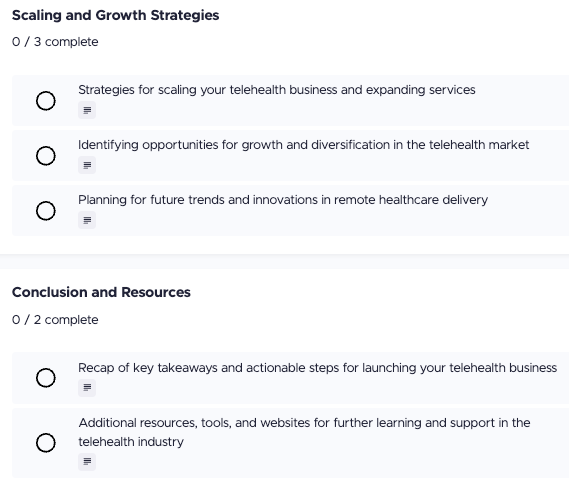This screenshot has height=492, width=569.
Task: Open notes icon under Planning for future trends
Action: pos(87,220)
